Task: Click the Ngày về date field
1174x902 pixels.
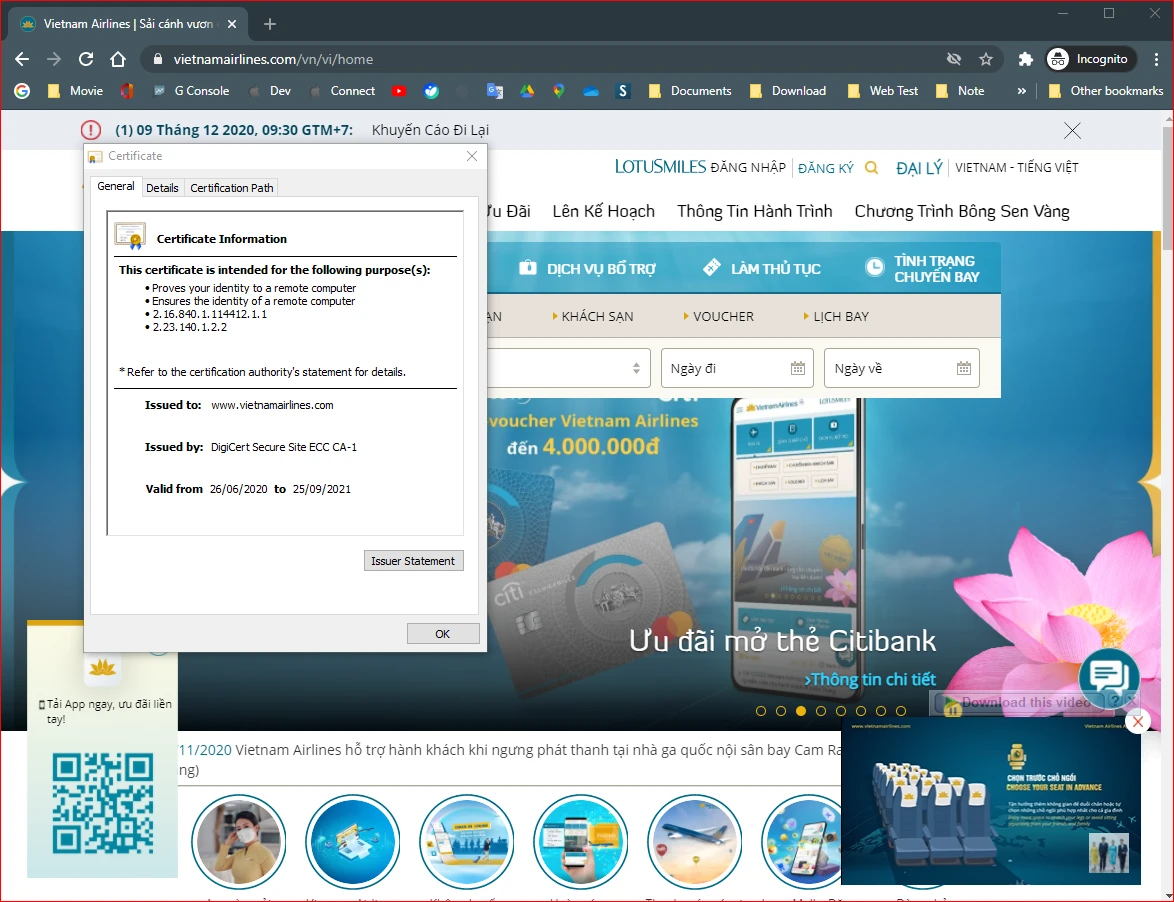Action: [901, 368]
